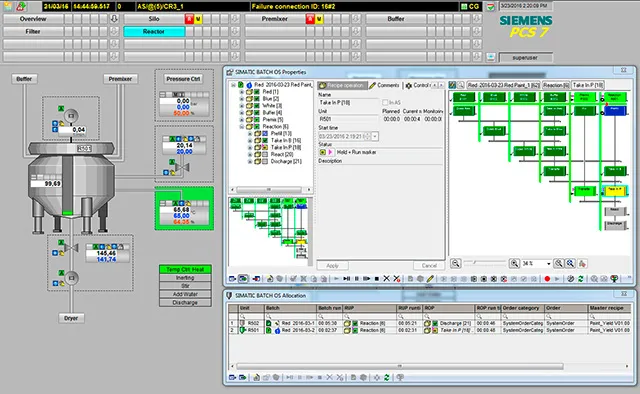Switch to the Comments tab
Screen dimensions: 640x394
384,85
